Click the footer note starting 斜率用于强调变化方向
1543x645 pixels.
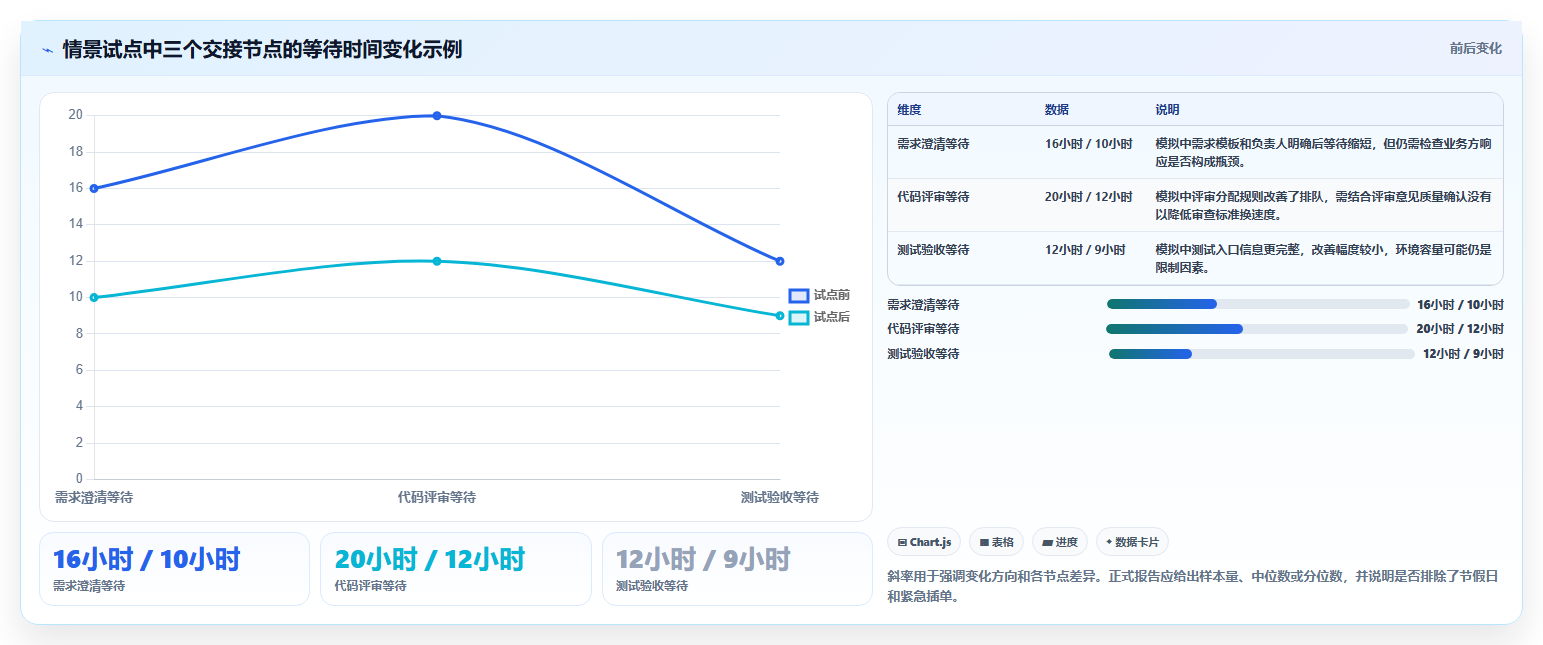click(1193, 587)
